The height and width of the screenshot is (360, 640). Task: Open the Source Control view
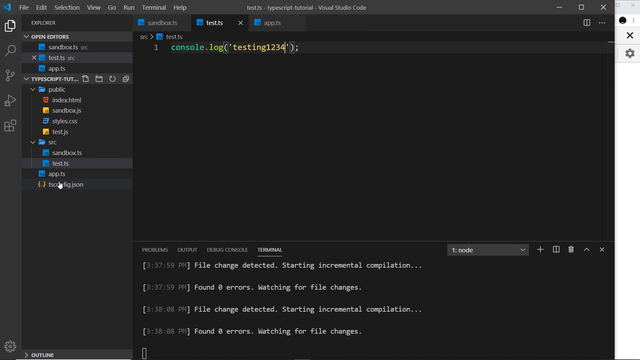click(10, 76)
